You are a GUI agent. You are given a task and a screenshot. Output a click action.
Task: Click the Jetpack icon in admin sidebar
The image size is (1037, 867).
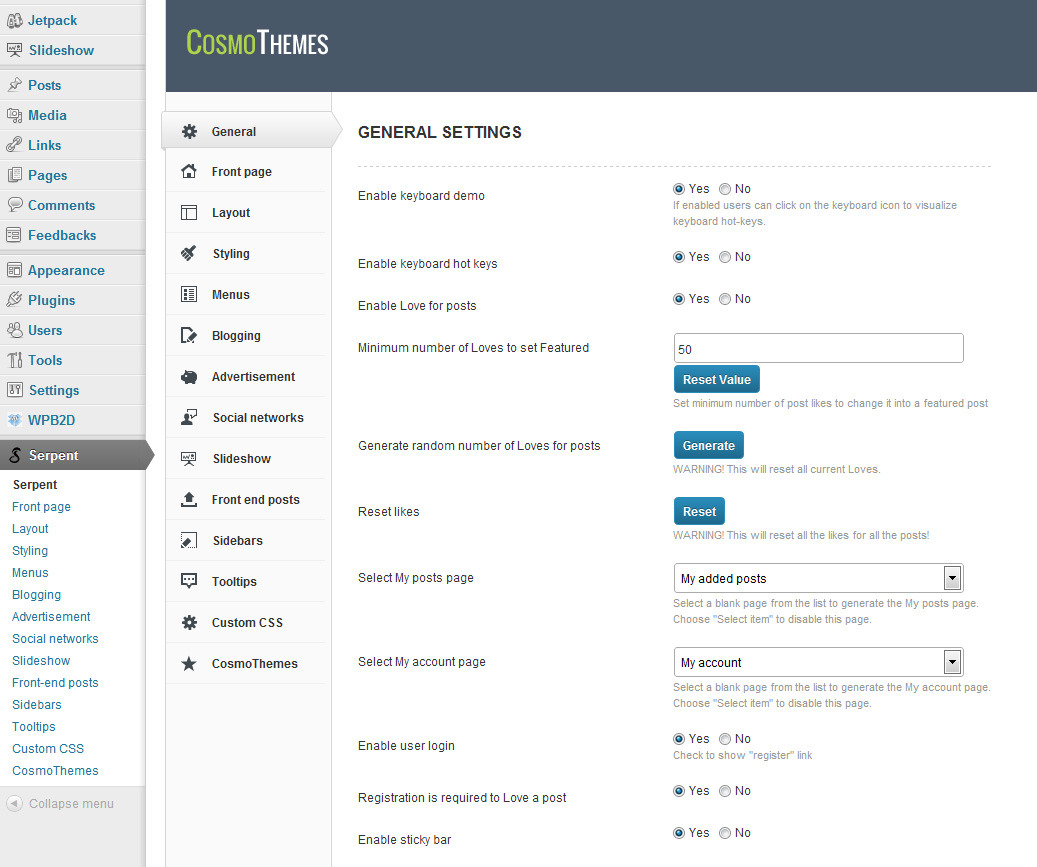pos(15,21)
